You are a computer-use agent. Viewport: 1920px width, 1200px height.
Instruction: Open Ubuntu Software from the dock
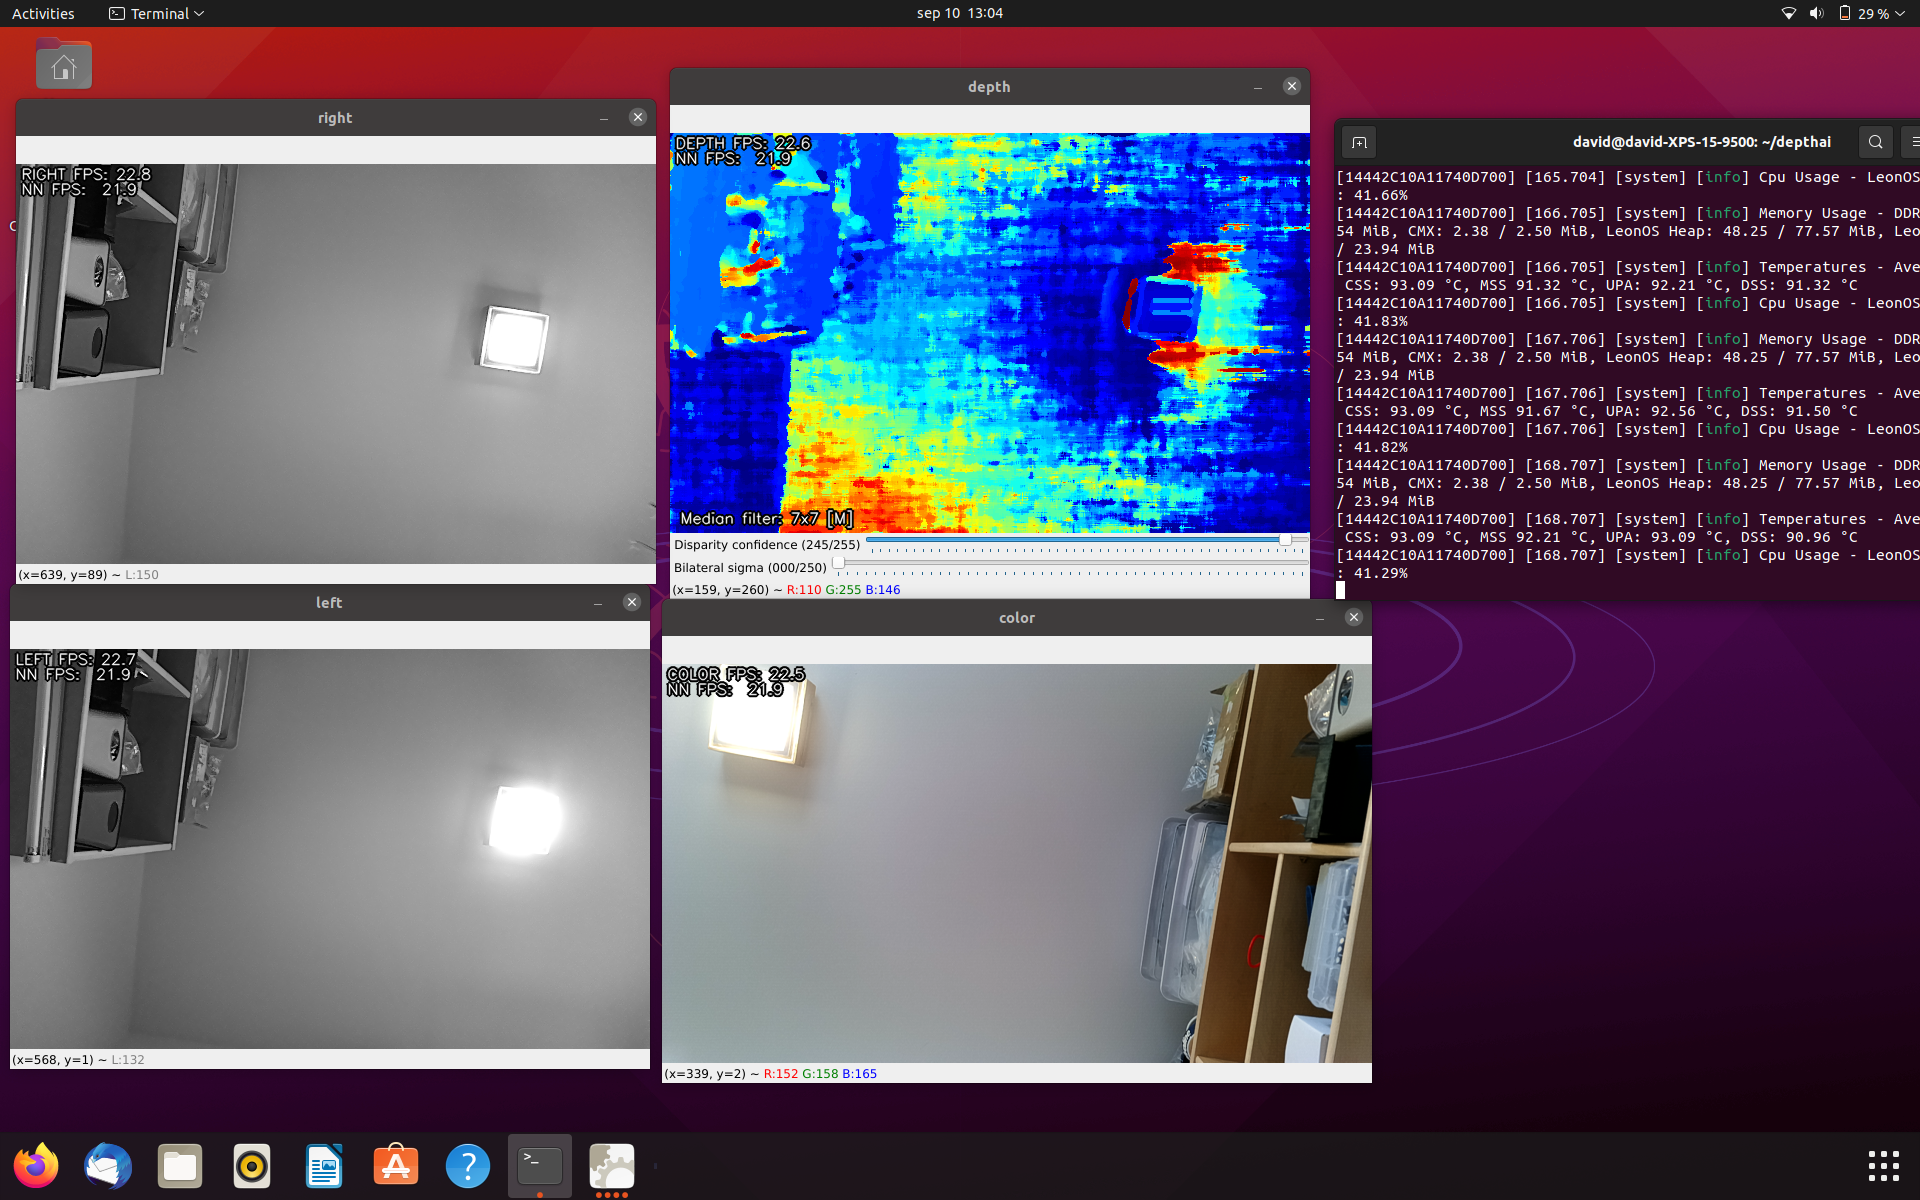pyautogui.click(x=395, y=1165)
